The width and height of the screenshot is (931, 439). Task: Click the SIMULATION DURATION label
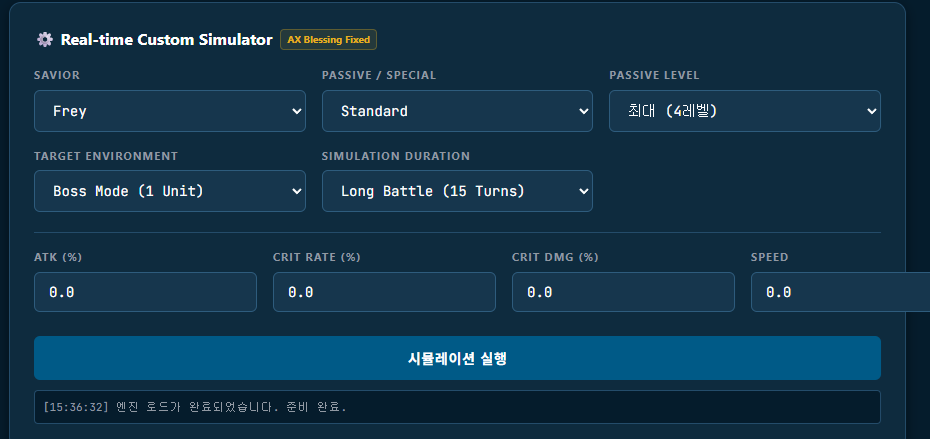coord(396,156)
